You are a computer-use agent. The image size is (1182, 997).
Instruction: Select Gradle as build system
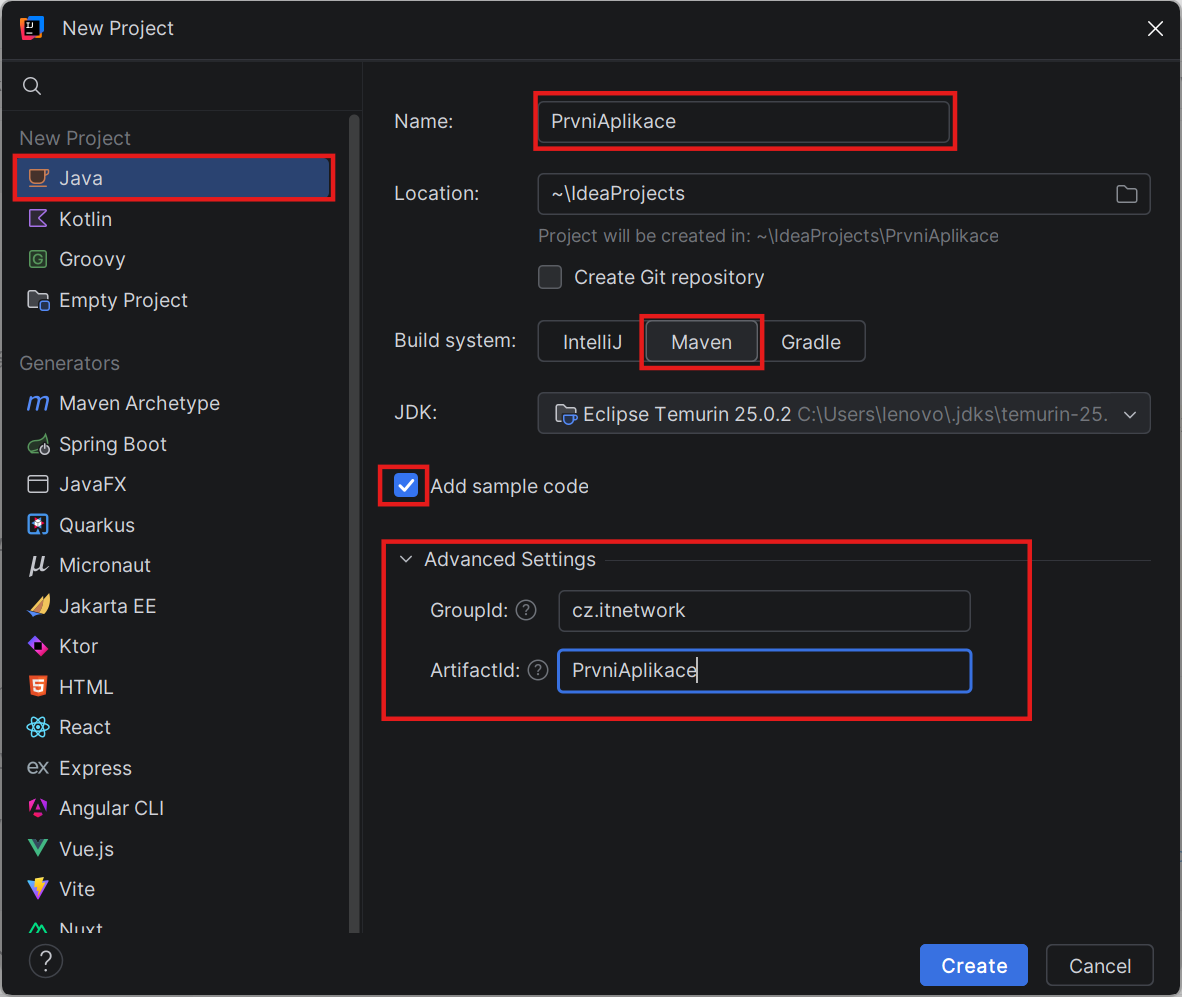tap(811, 342)
